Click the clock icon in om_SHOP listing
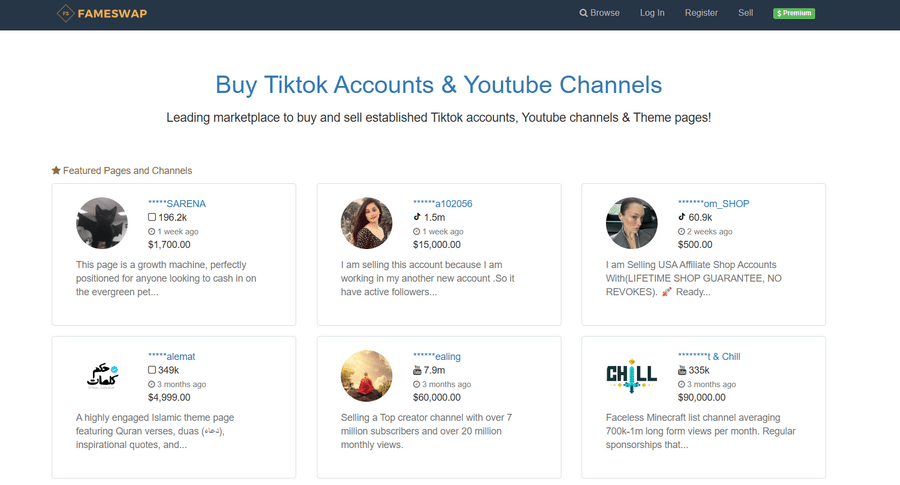Screen dimensions: 900x485 tap(681, 231)
